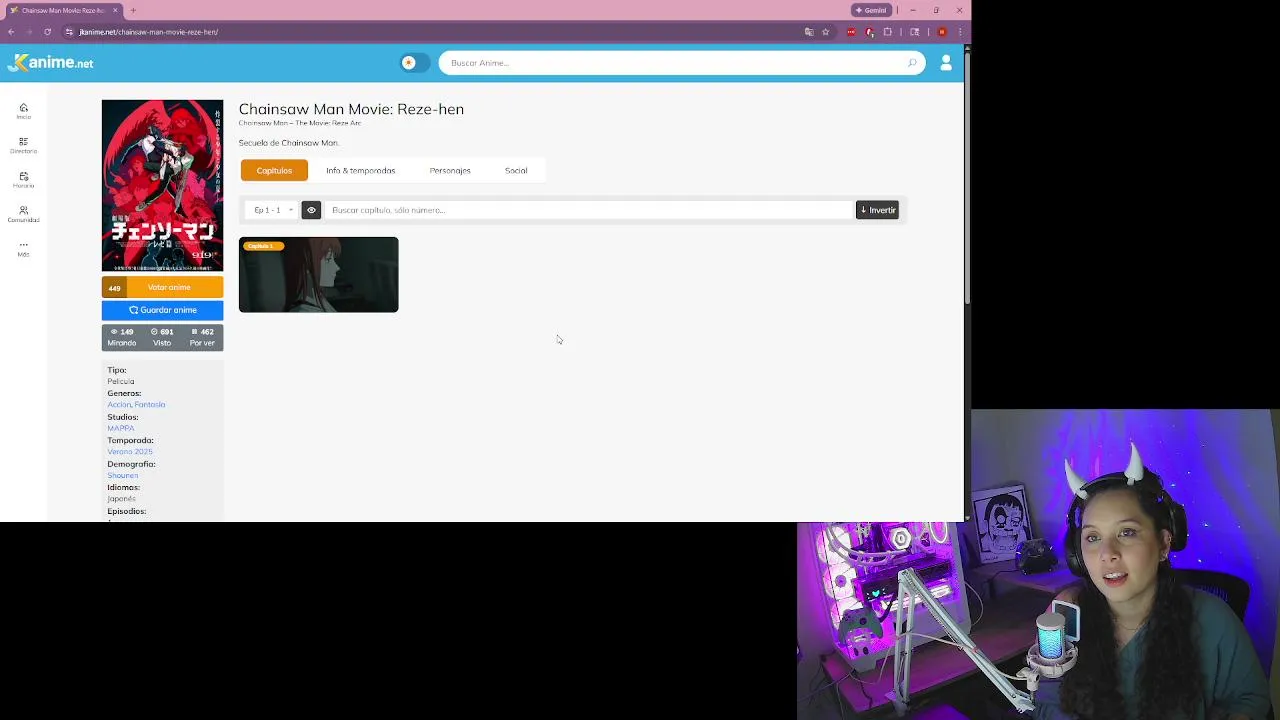Open the MAPPA studio link
The height and width of the screenshot is (720, 1280).
pos(121,428)
